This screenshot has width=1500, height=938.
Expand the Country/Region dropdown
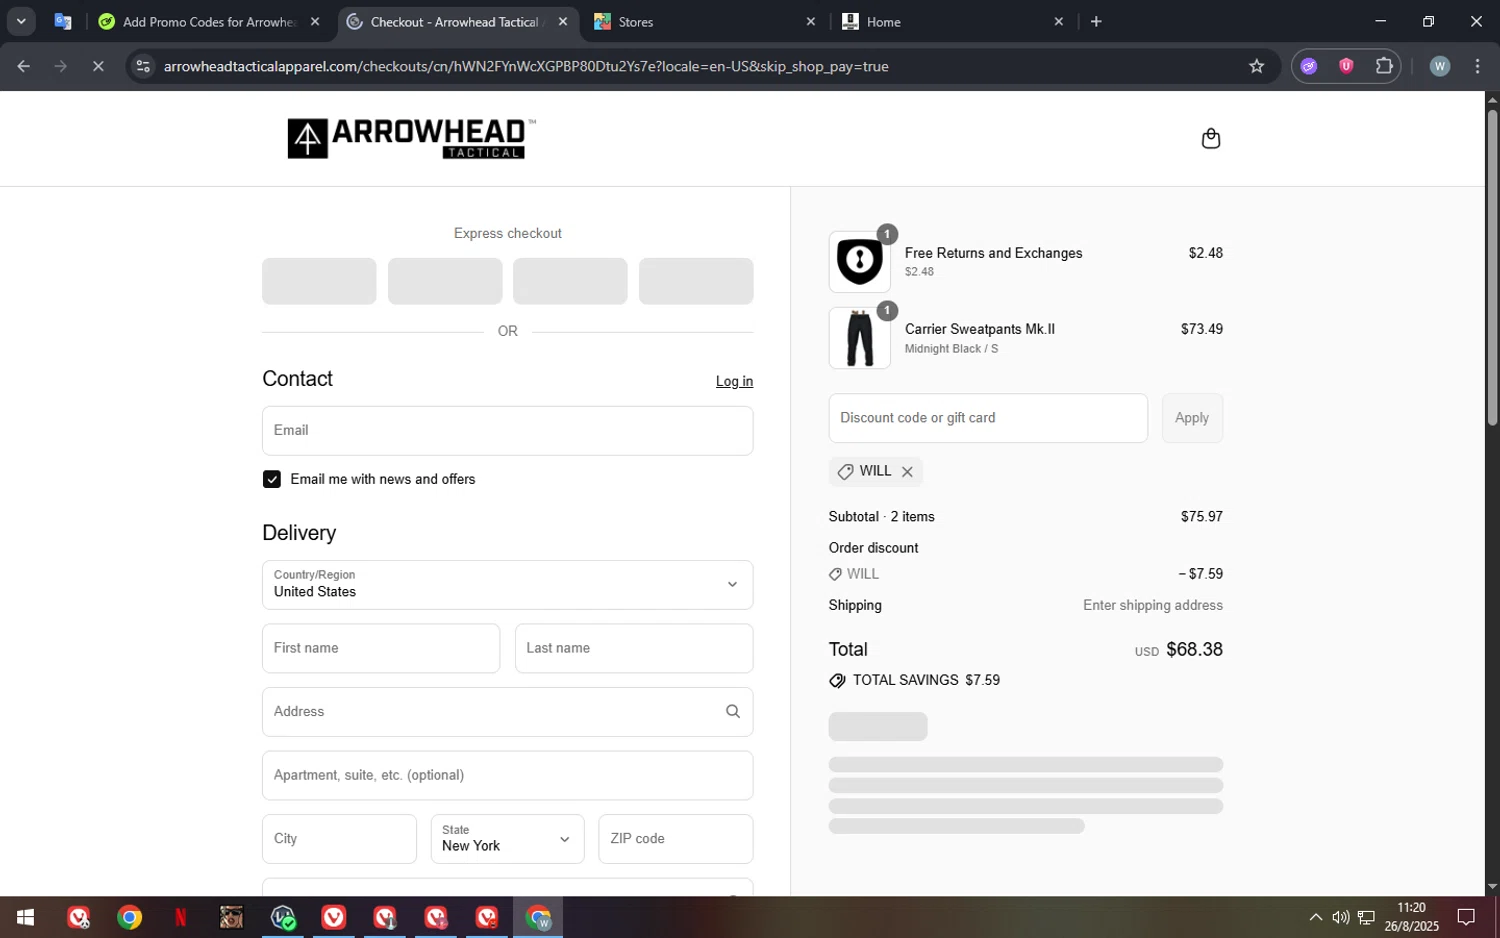[507, 585]
